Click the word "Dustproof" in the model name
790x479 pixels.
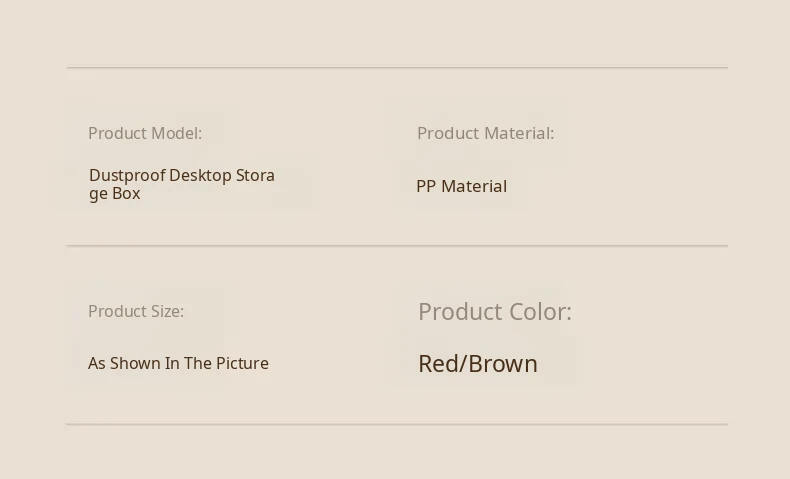[x=127, y=176]
